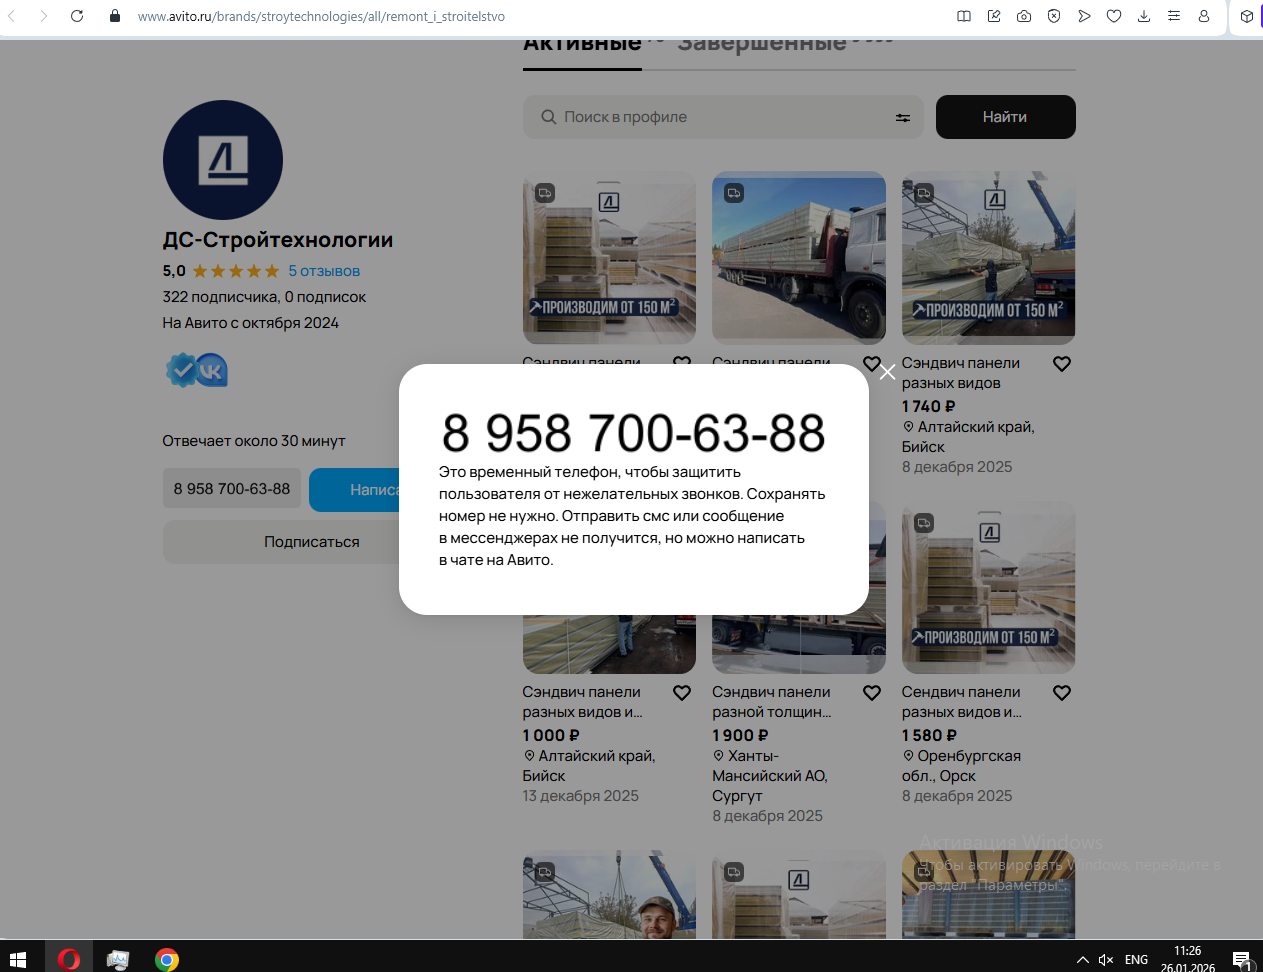Click the ДС-Стройтехнологии profile logo
The image size is (1263, 972).
pos(223,160)
